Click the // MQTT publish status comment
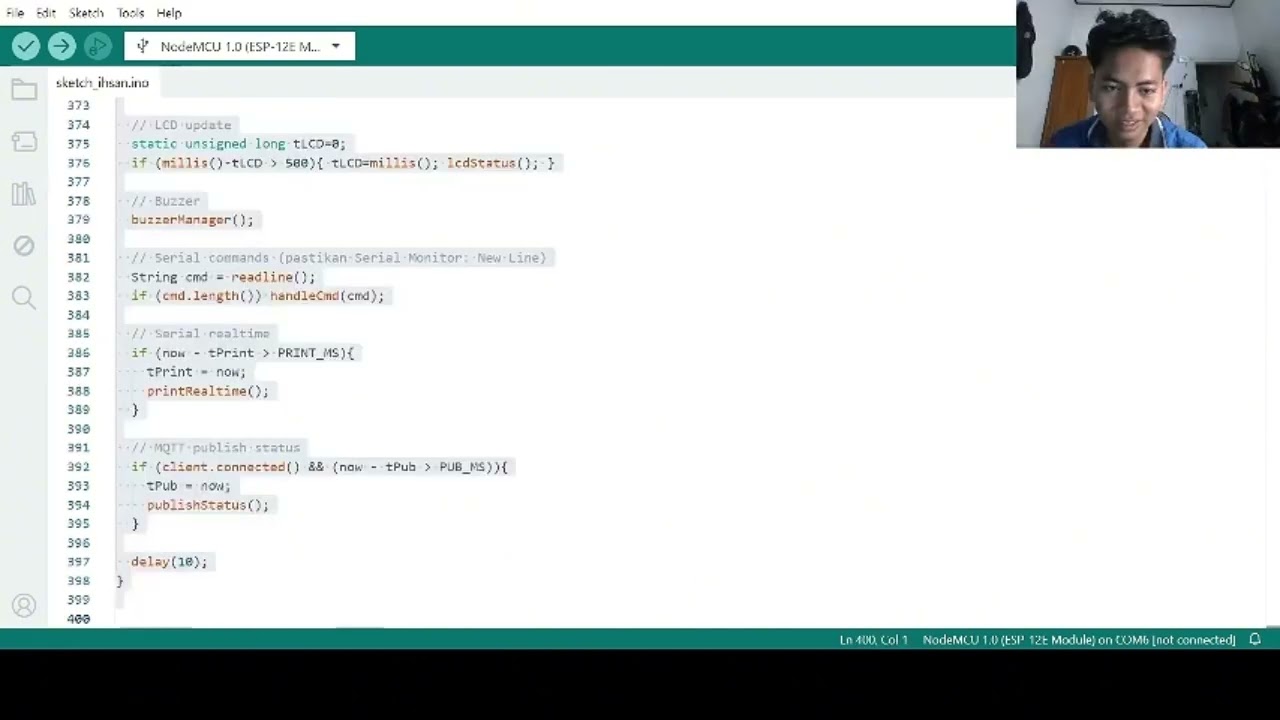Viewport: 1280px width, 720px height. click(216, 448)
